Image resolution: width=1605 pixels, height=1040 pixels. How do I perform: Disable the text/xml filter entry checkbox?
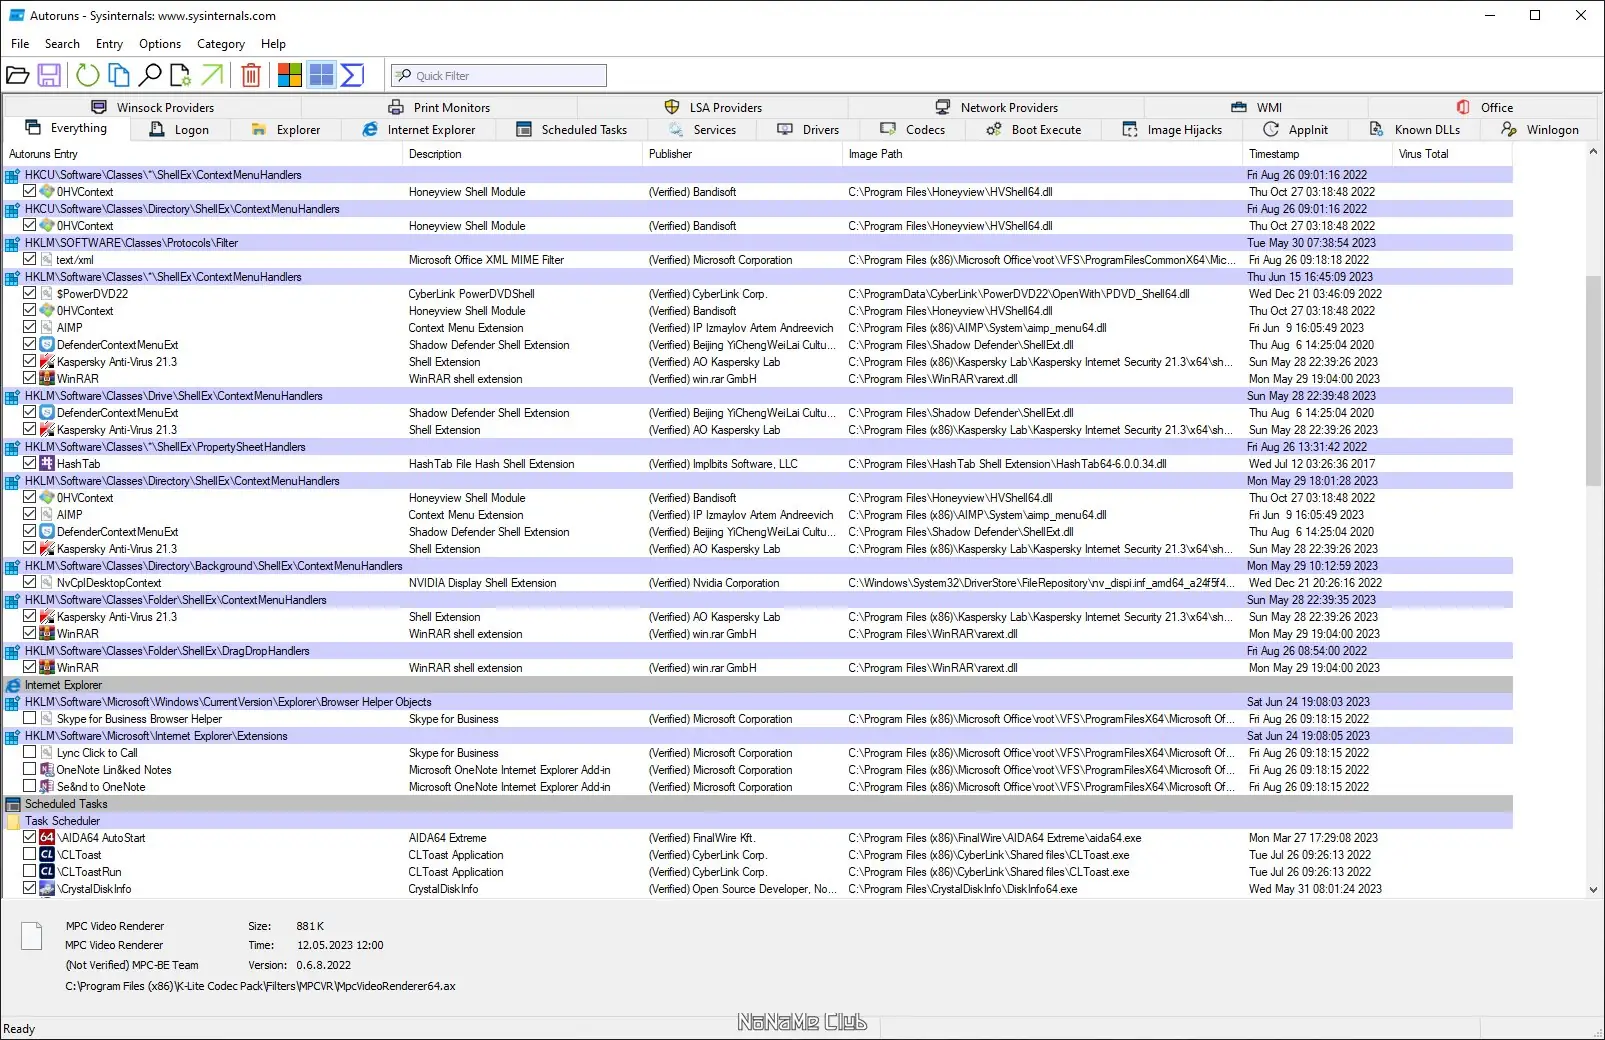tap(30, 260)
